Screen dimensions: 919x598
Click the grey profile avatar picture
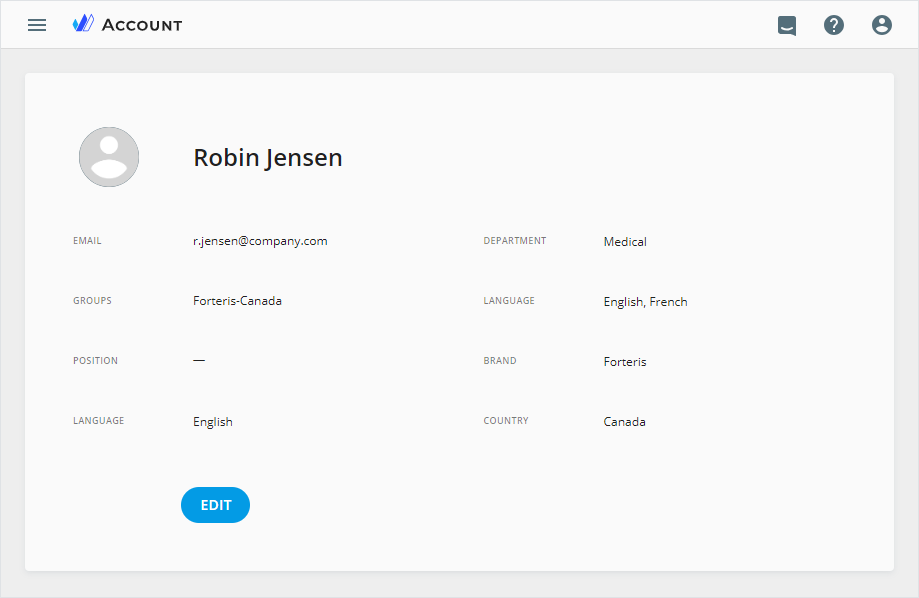click(x=109, y=157)
